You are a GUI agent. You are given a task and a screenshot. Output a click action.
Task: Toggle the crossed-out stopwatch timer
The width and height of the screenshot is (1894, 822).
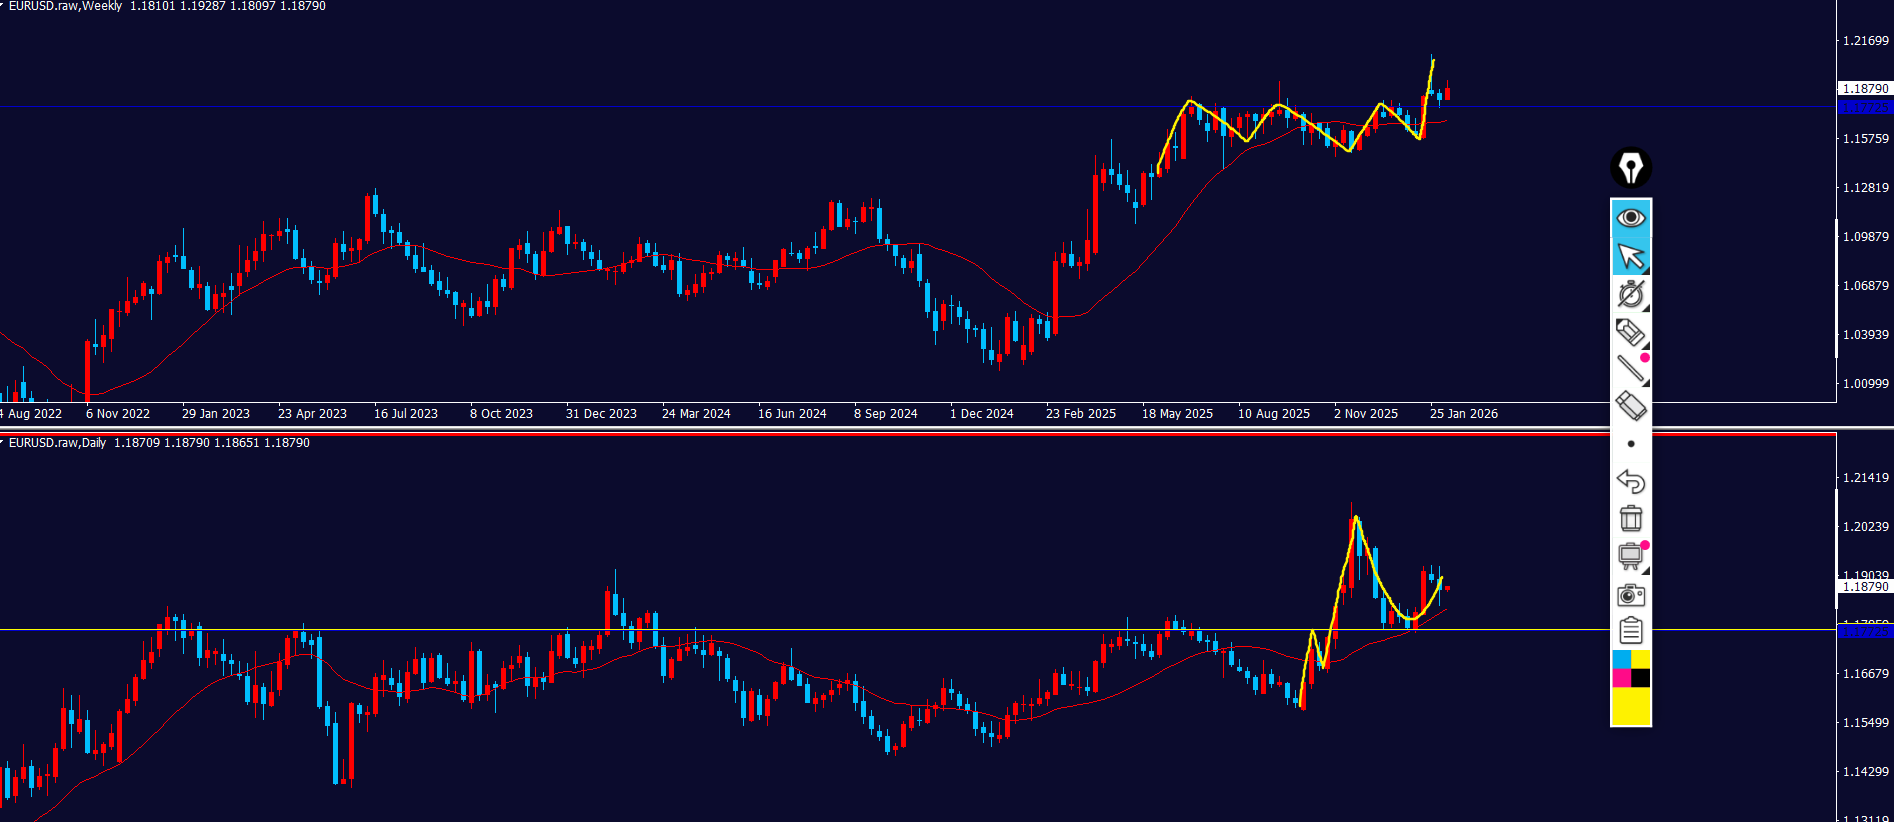tap(1630, 294)
